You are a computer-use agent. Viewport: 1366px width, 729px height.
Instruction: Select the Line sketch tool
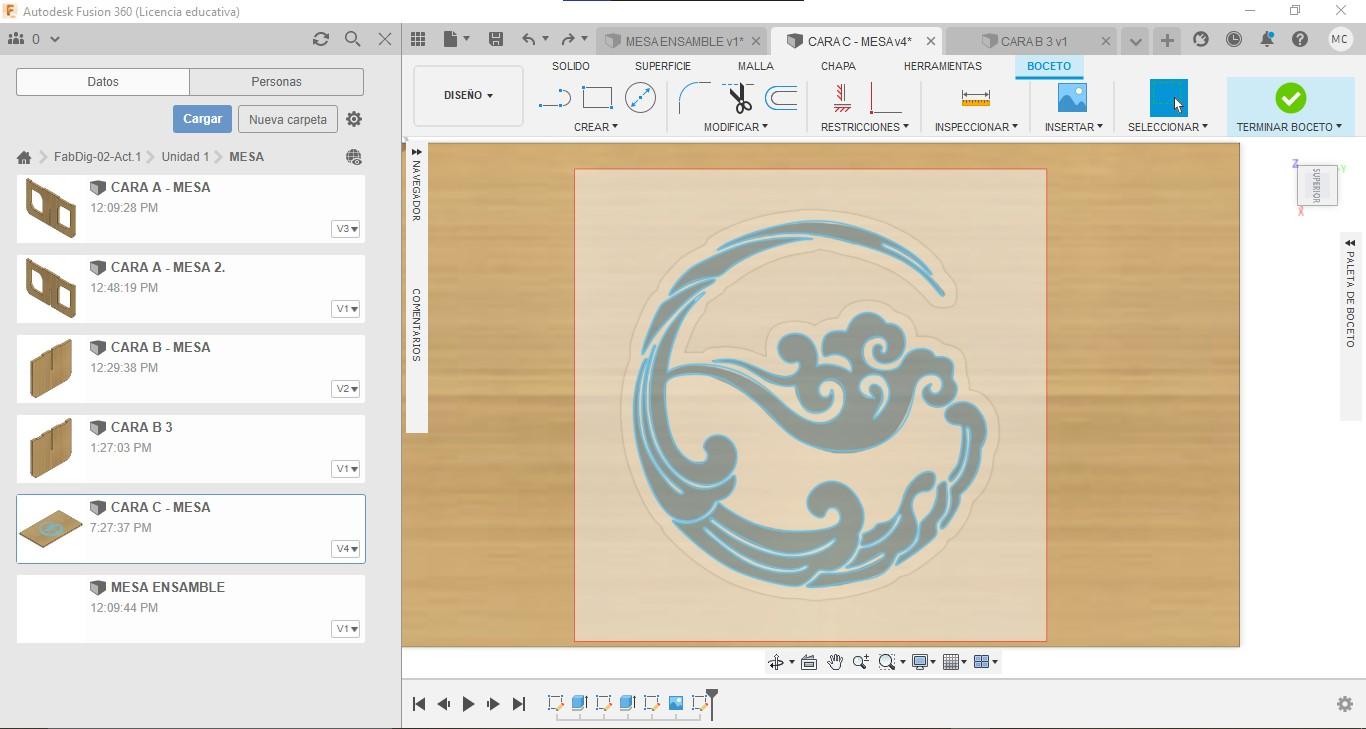pyautogui.click(x=554, y=98)
